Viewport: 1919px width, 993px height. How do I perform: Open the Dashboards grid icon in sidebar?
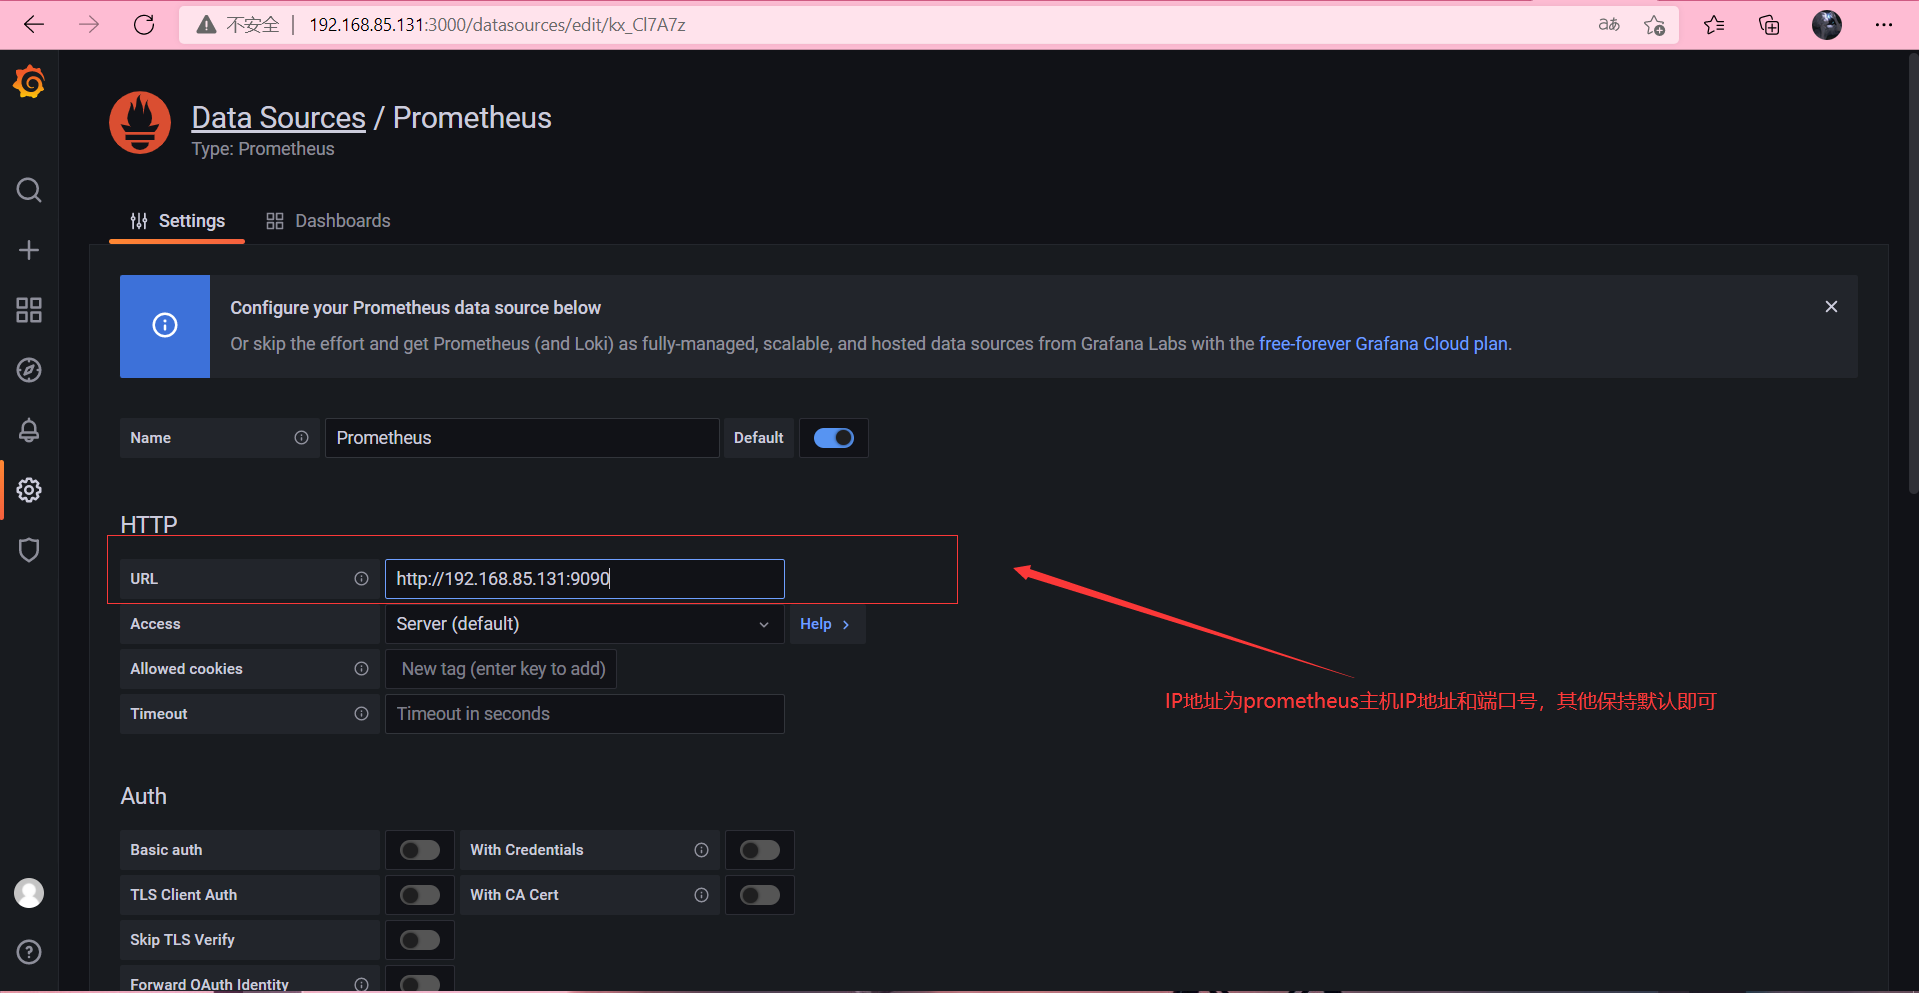coord(29,310)
